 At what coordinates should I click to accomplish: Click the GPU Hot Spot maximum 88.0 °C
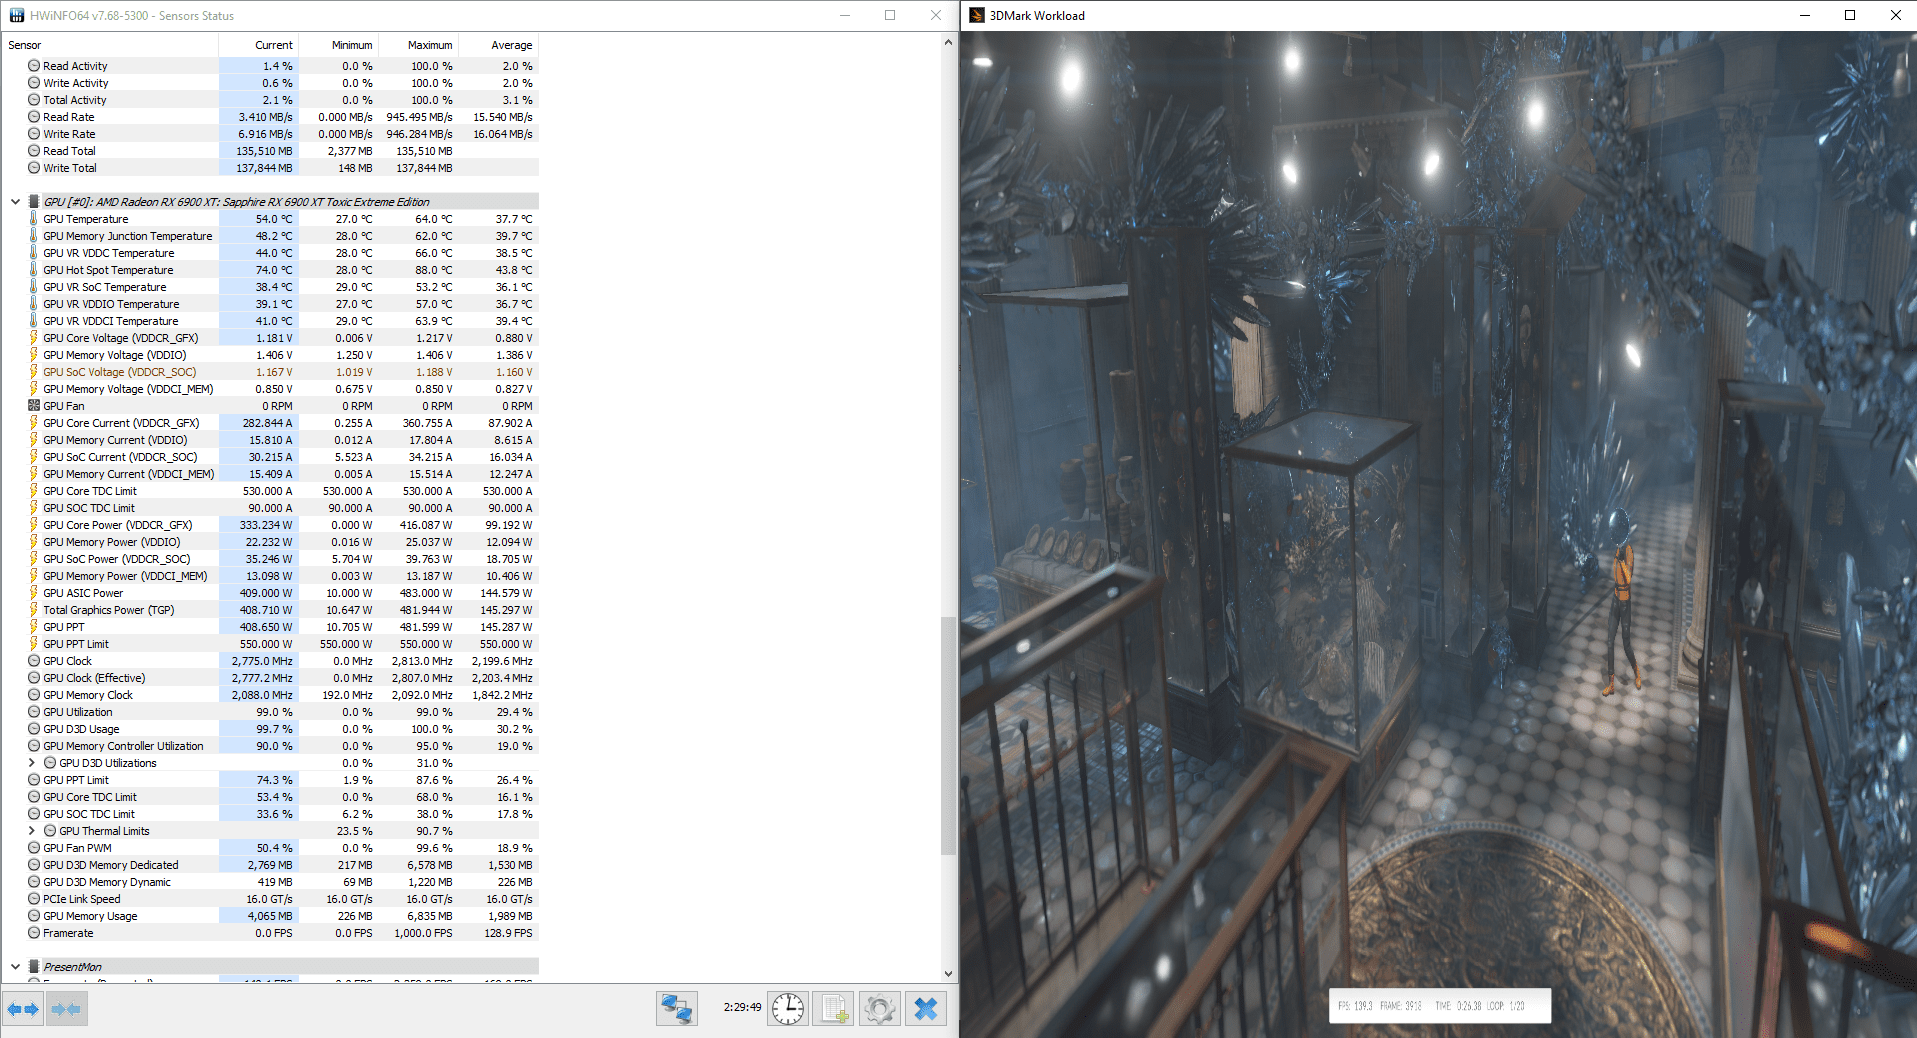tap(433, 270)
